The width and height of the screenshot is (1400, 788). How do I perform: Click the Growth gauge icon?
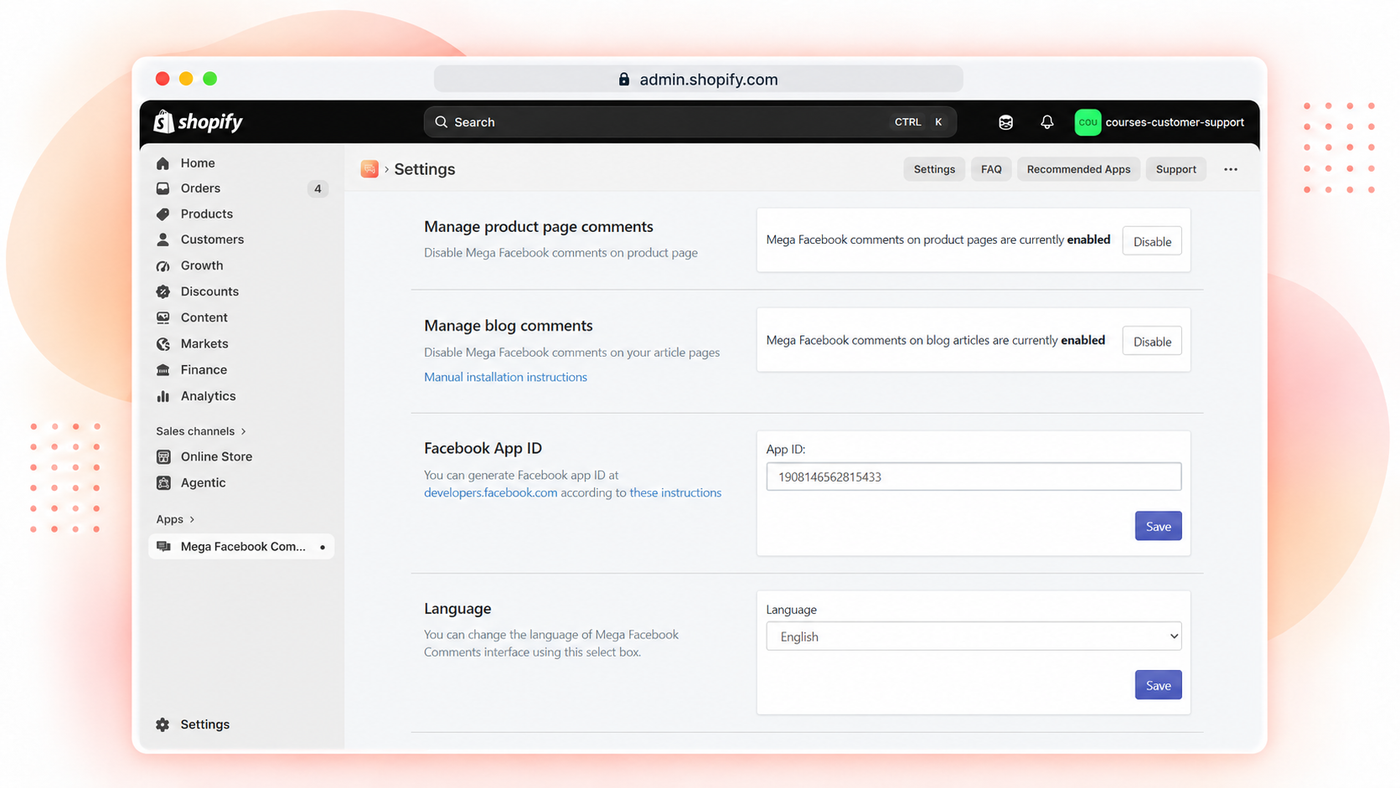coord(163,266)
